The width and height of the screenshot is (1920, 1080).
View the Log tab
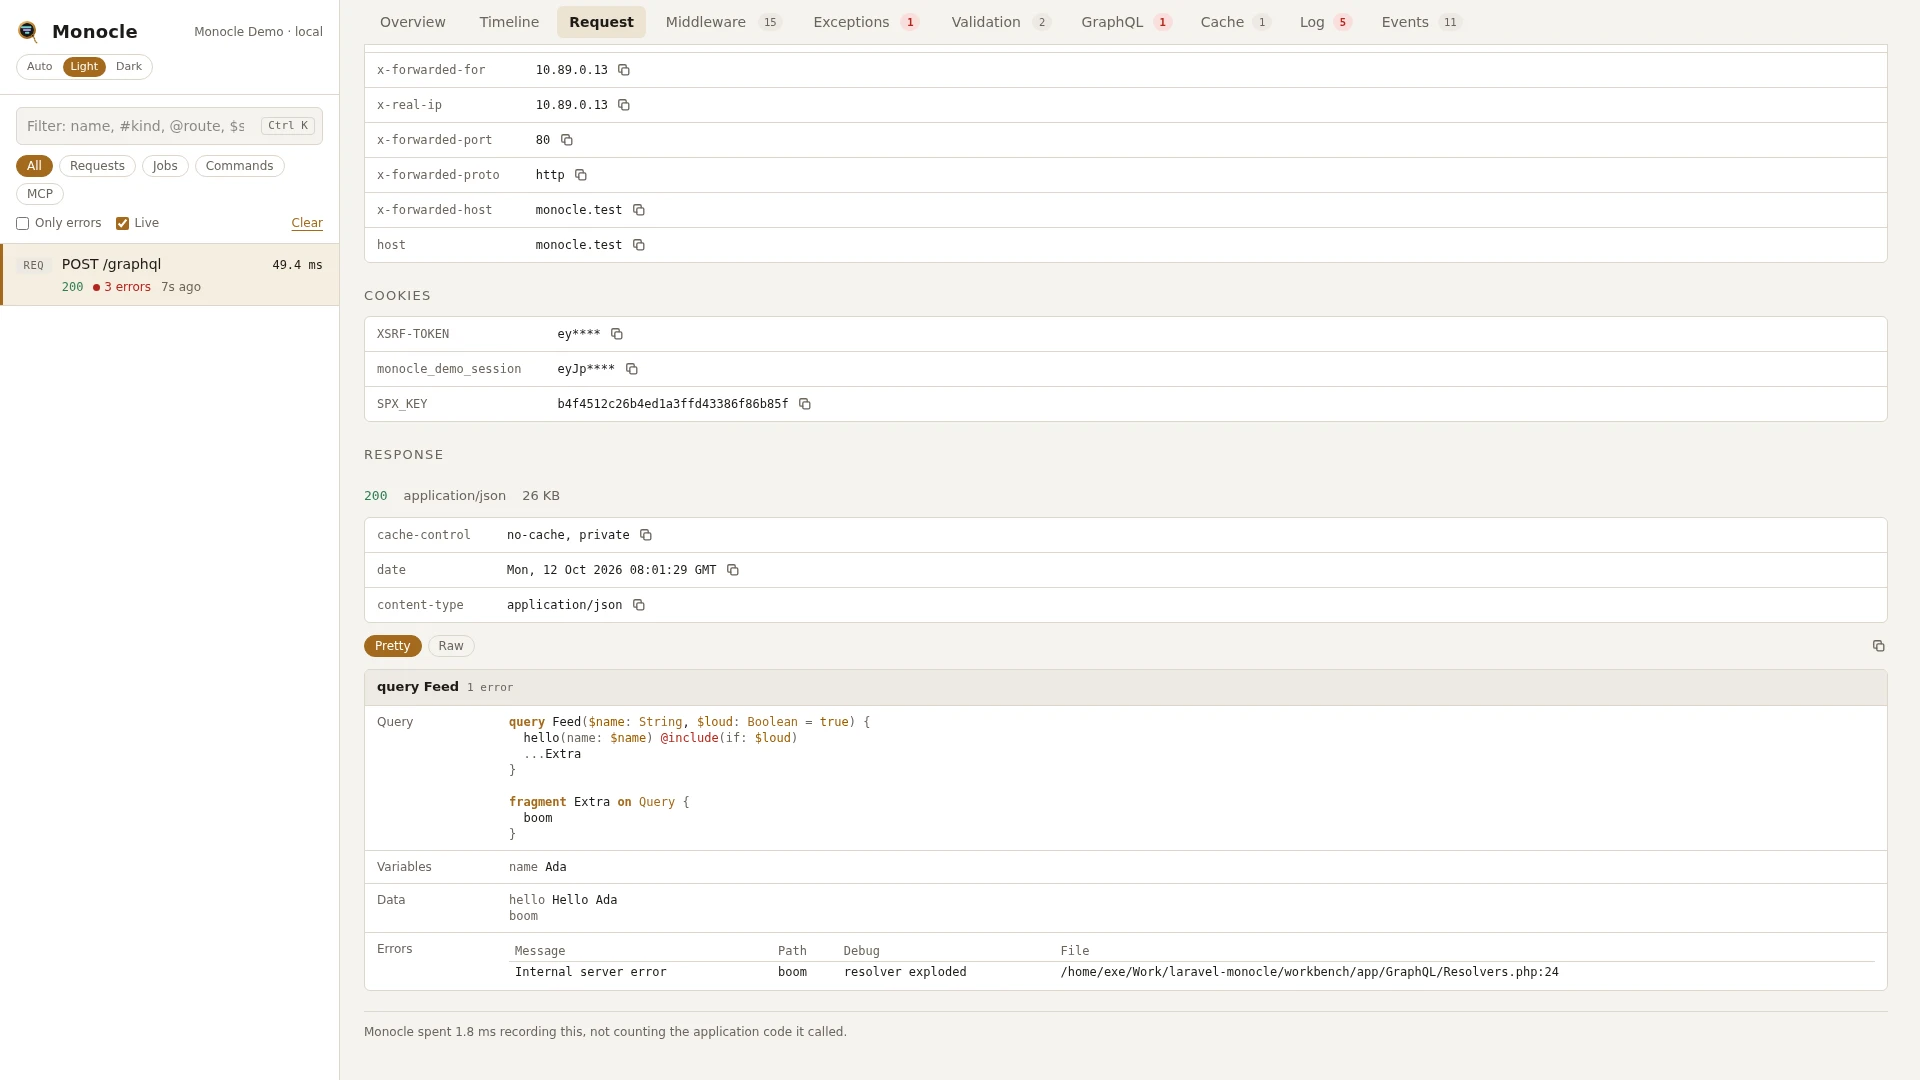point(1325,22)
